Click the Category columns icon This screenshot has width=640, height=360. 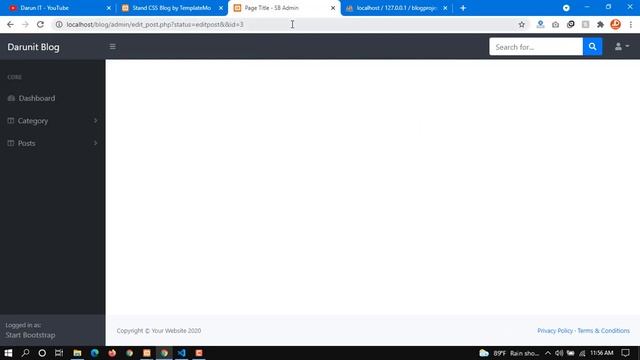(x=11, y=121)
